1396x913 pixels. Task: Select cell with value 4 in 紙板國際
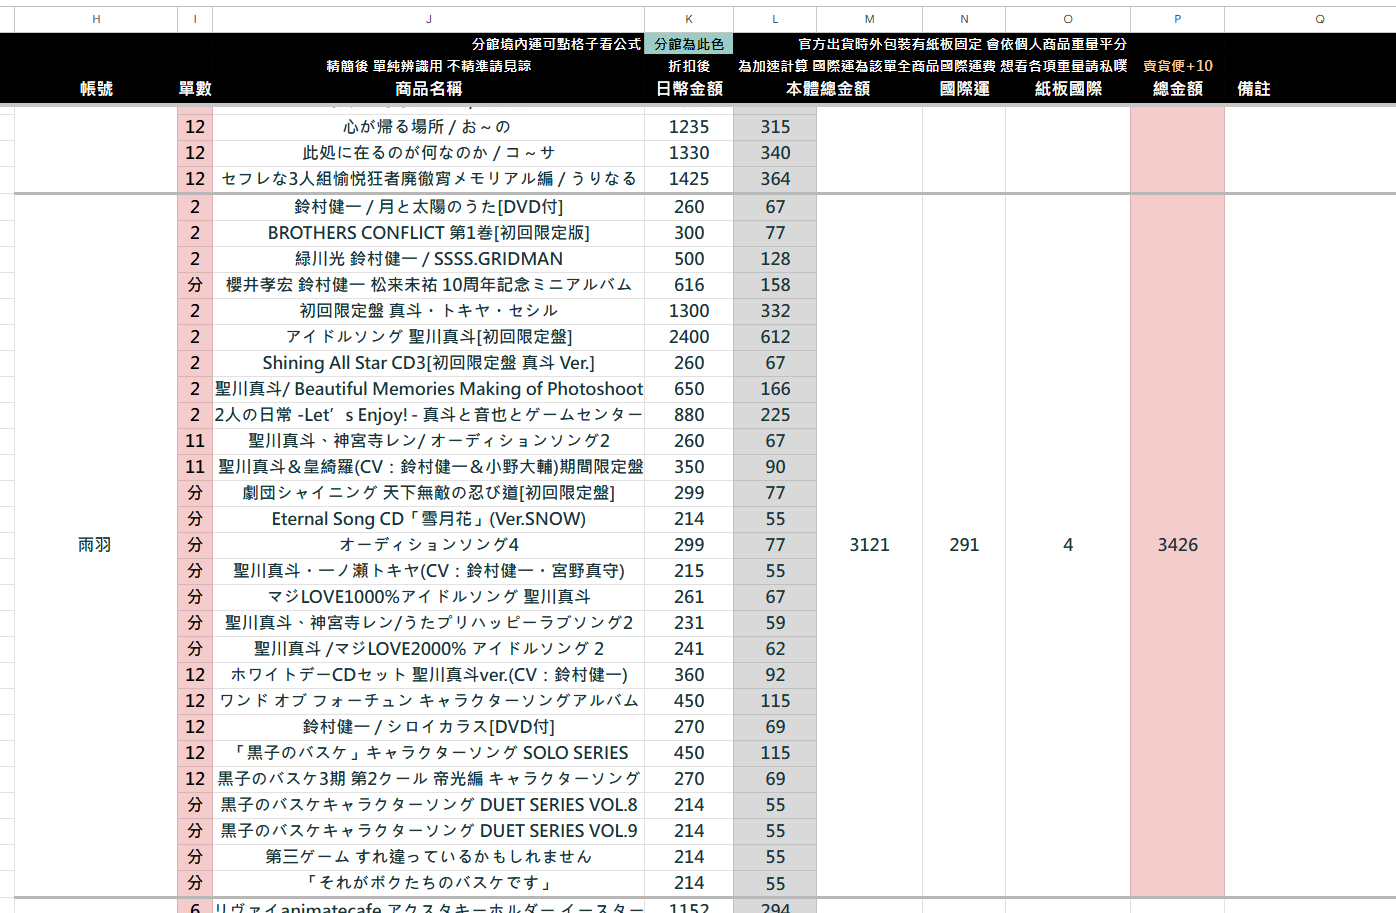click(1068, 545)
